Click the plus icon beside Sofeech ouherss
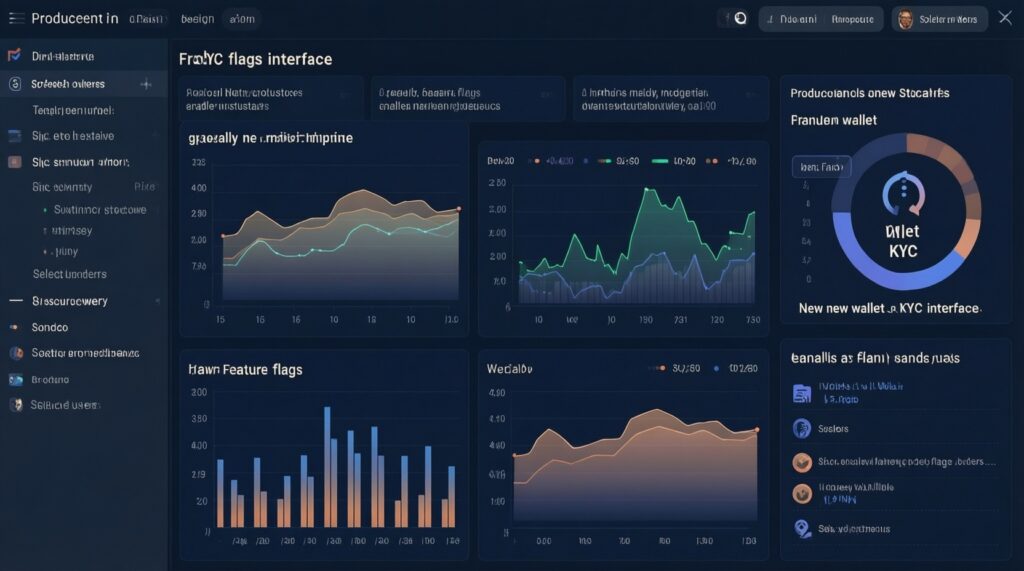The width and height of the screenshot is (1024, 571). tap(146, 84)
